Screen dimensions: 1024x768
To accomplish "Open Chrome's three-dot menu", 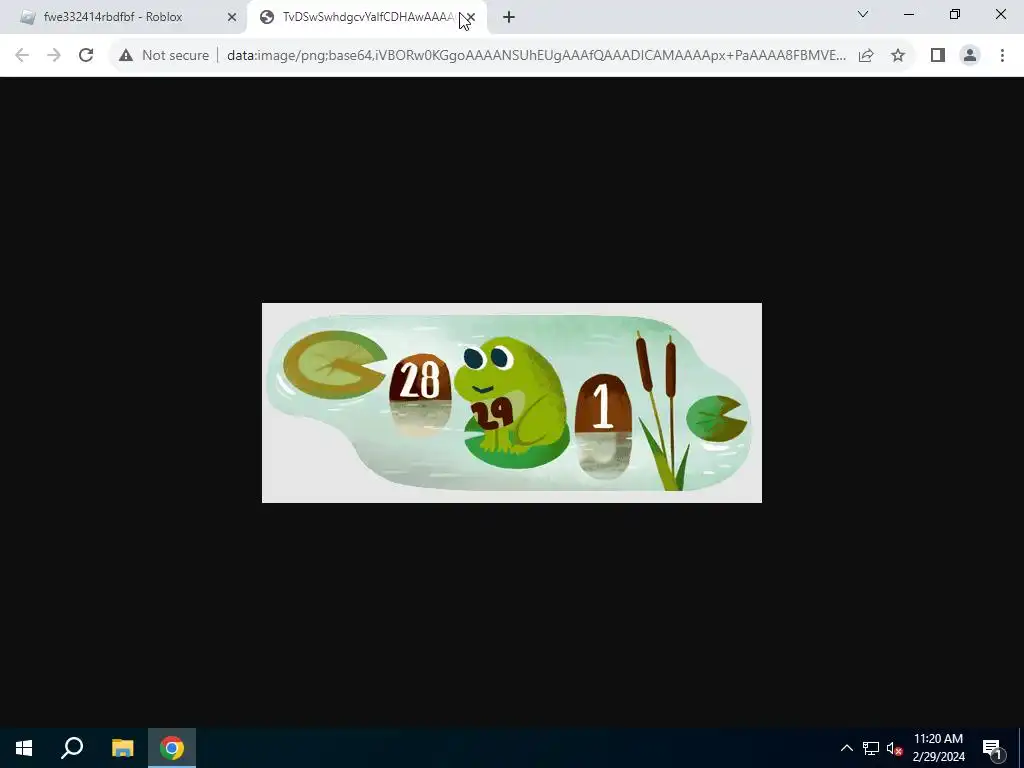I will coord(1002,56).
